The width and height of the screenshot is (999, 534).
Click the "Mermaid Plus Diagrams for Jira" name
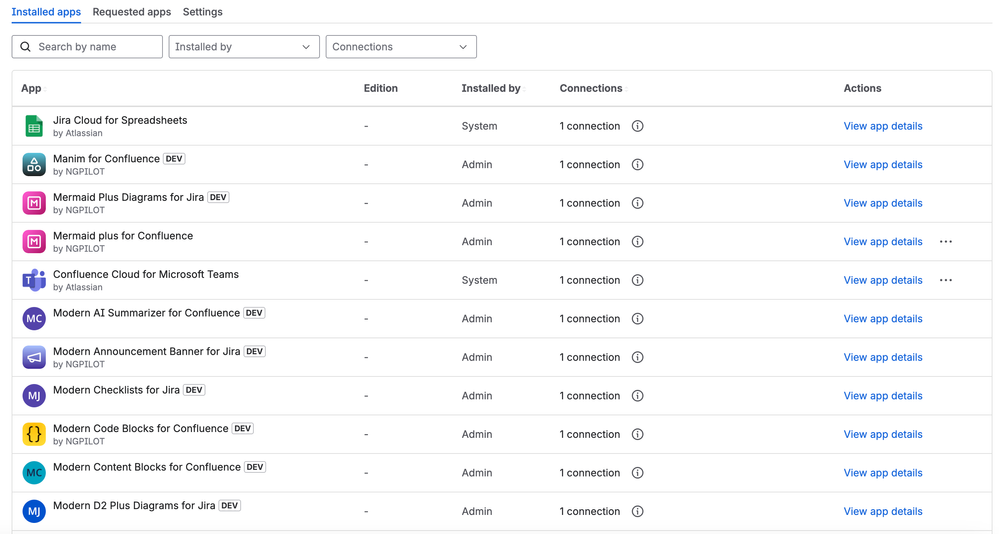click(128, 198)
